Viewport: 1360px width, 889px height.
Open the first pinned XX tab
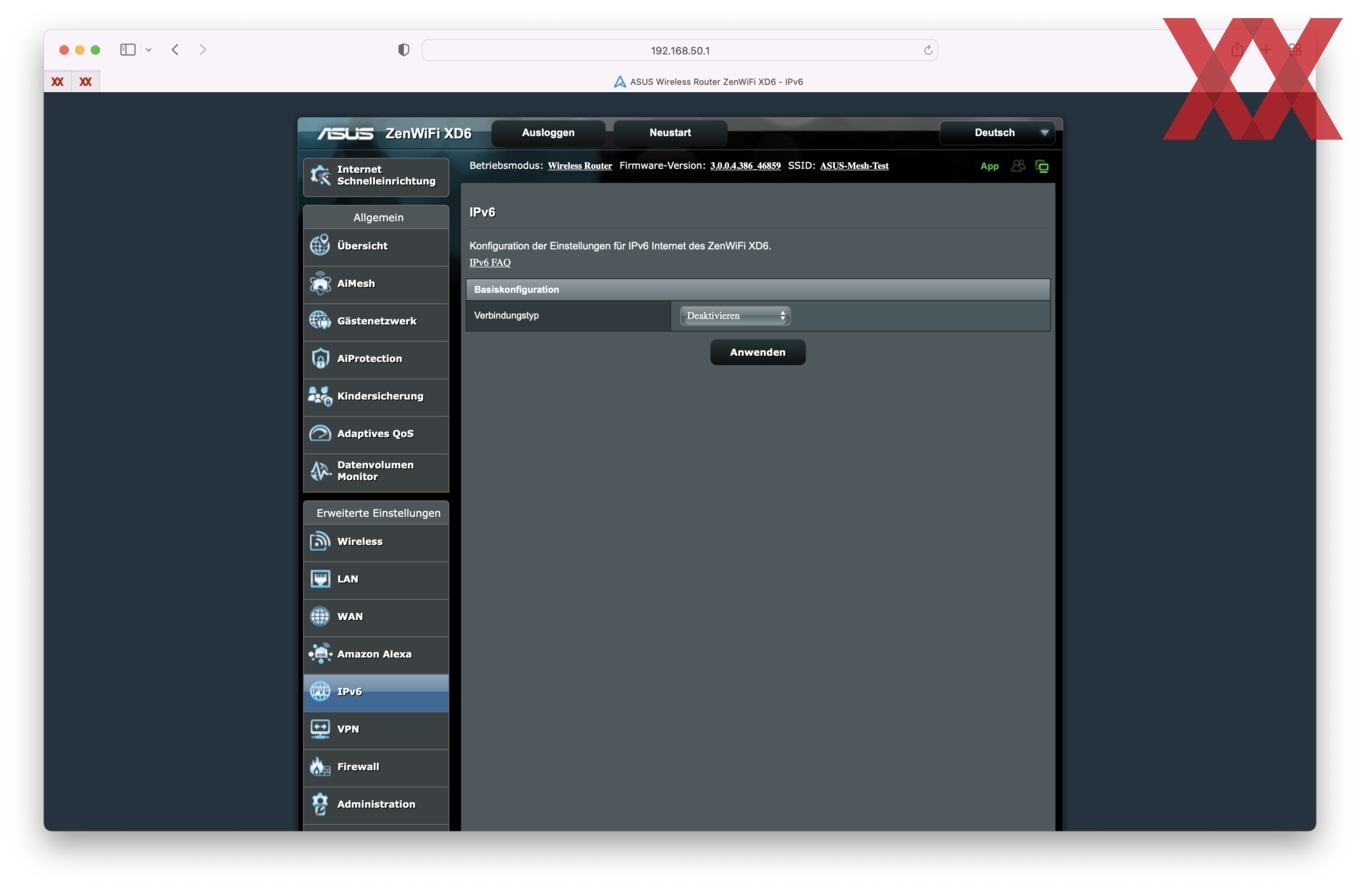tap(58, 82)
